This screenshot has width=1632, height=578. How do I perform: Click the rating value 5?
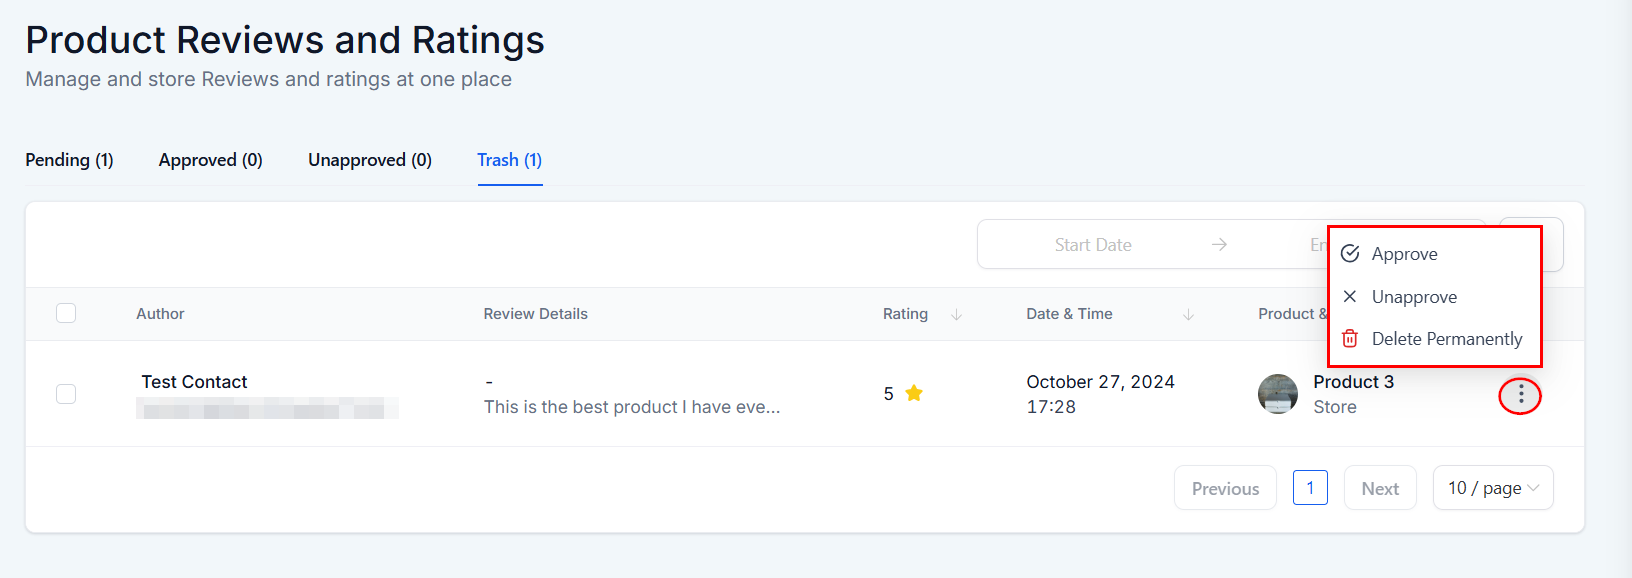(888, 394)
